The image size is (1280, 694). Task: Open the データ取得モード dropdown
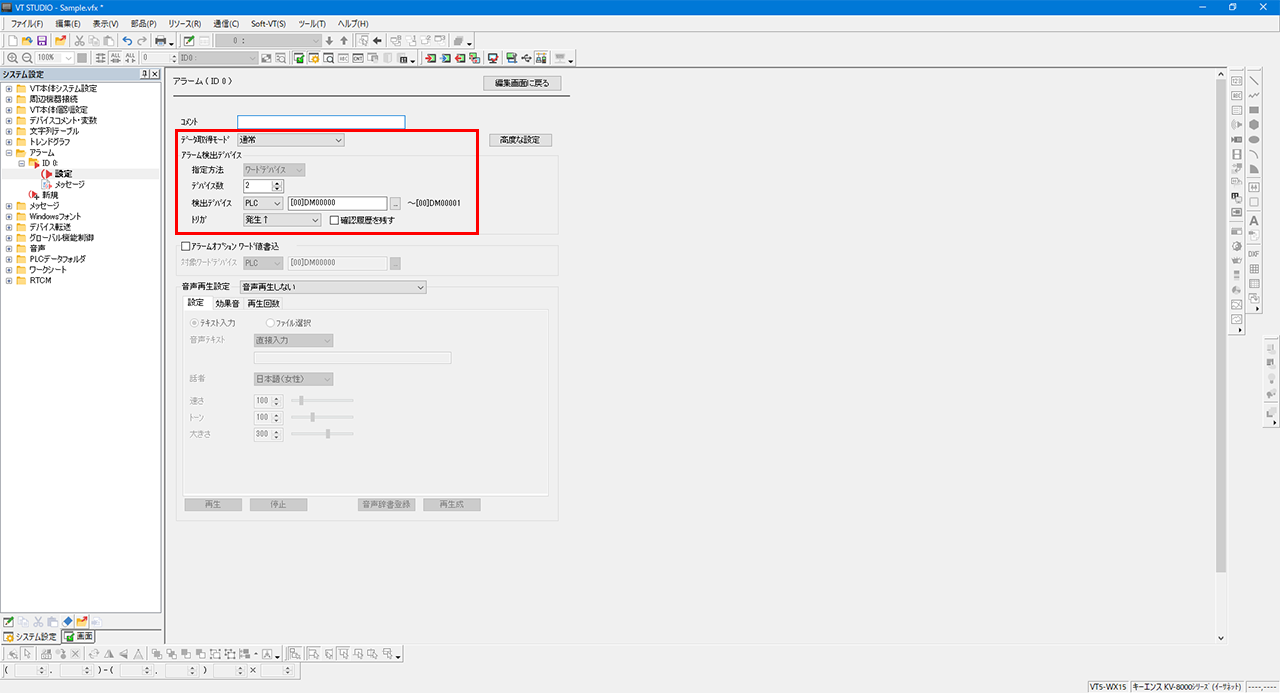[291, 141]
